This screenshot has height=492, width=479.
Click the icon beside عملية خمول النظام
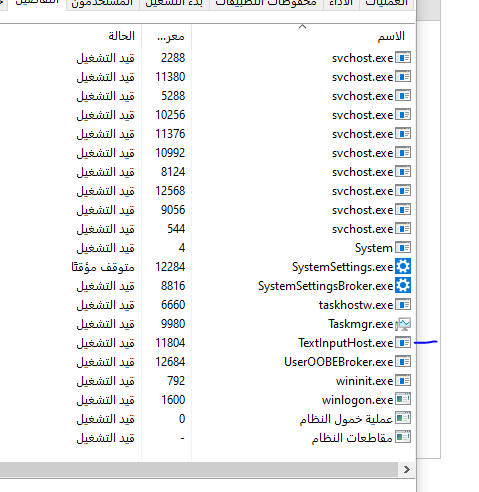point(403,418)
